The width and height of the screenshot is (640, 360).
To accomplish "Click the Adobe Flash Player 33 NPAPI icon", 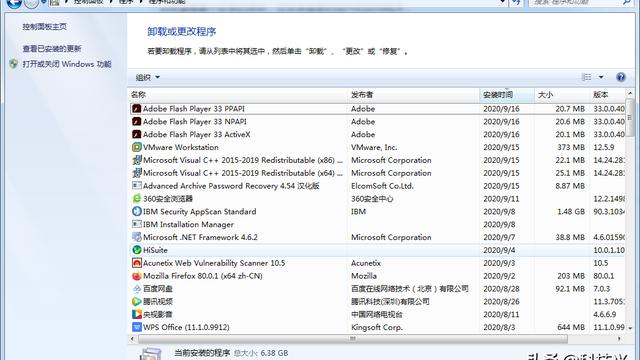I will [x=136, y=122].
